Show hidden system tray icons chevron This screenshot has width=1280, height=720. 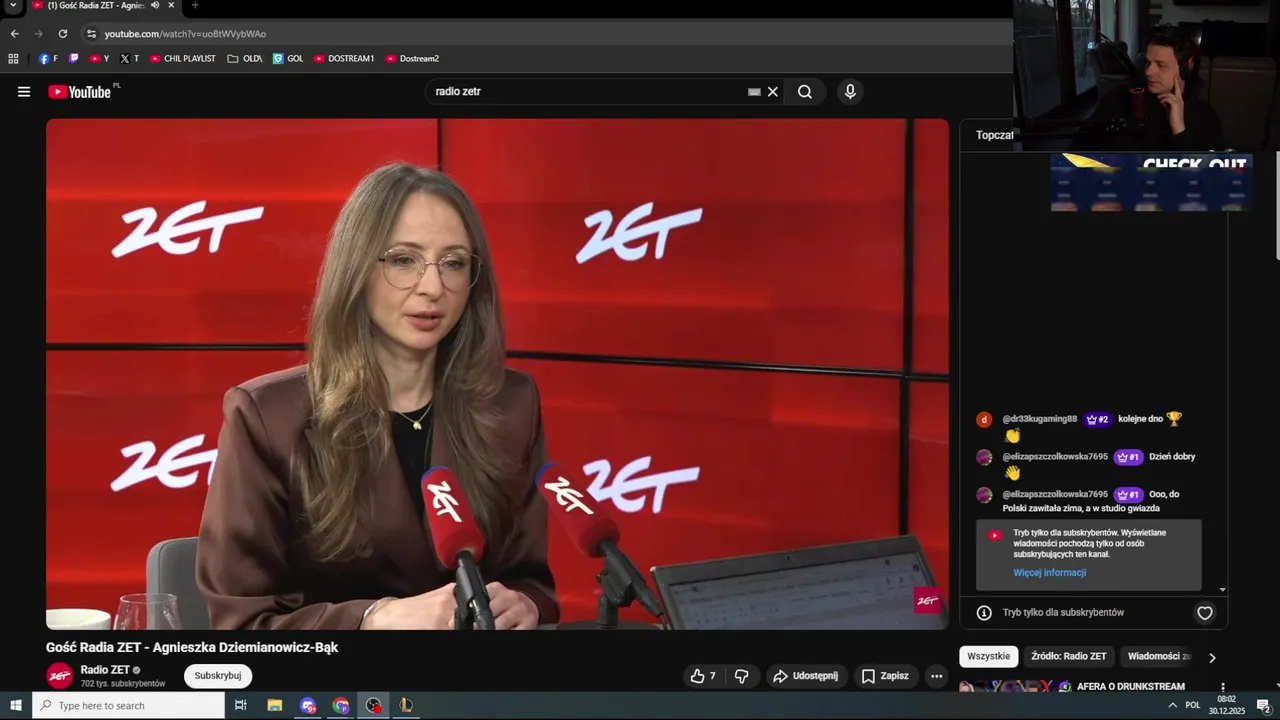pos(1172,705)
